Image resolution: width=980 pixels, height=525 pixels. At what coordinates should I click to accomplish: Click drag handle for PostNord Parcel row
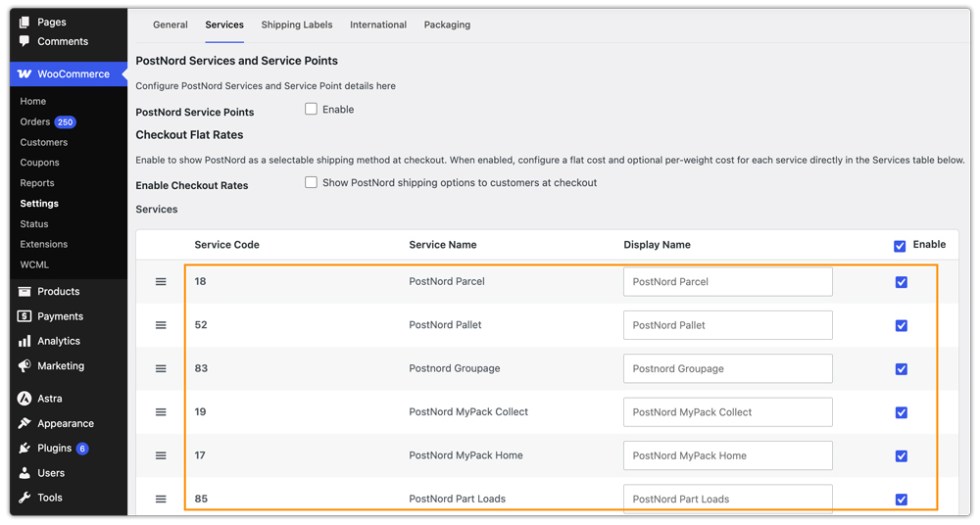161,282
